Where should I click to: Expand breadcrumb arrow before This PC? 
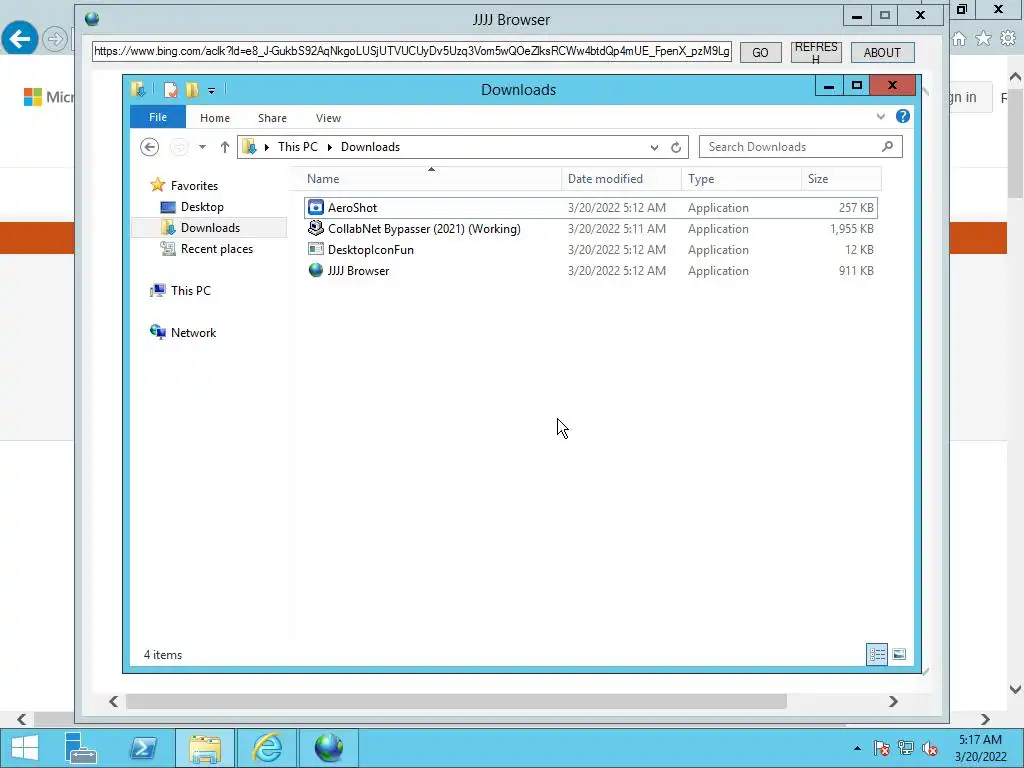pyautogui.click(x=266, y=148)
